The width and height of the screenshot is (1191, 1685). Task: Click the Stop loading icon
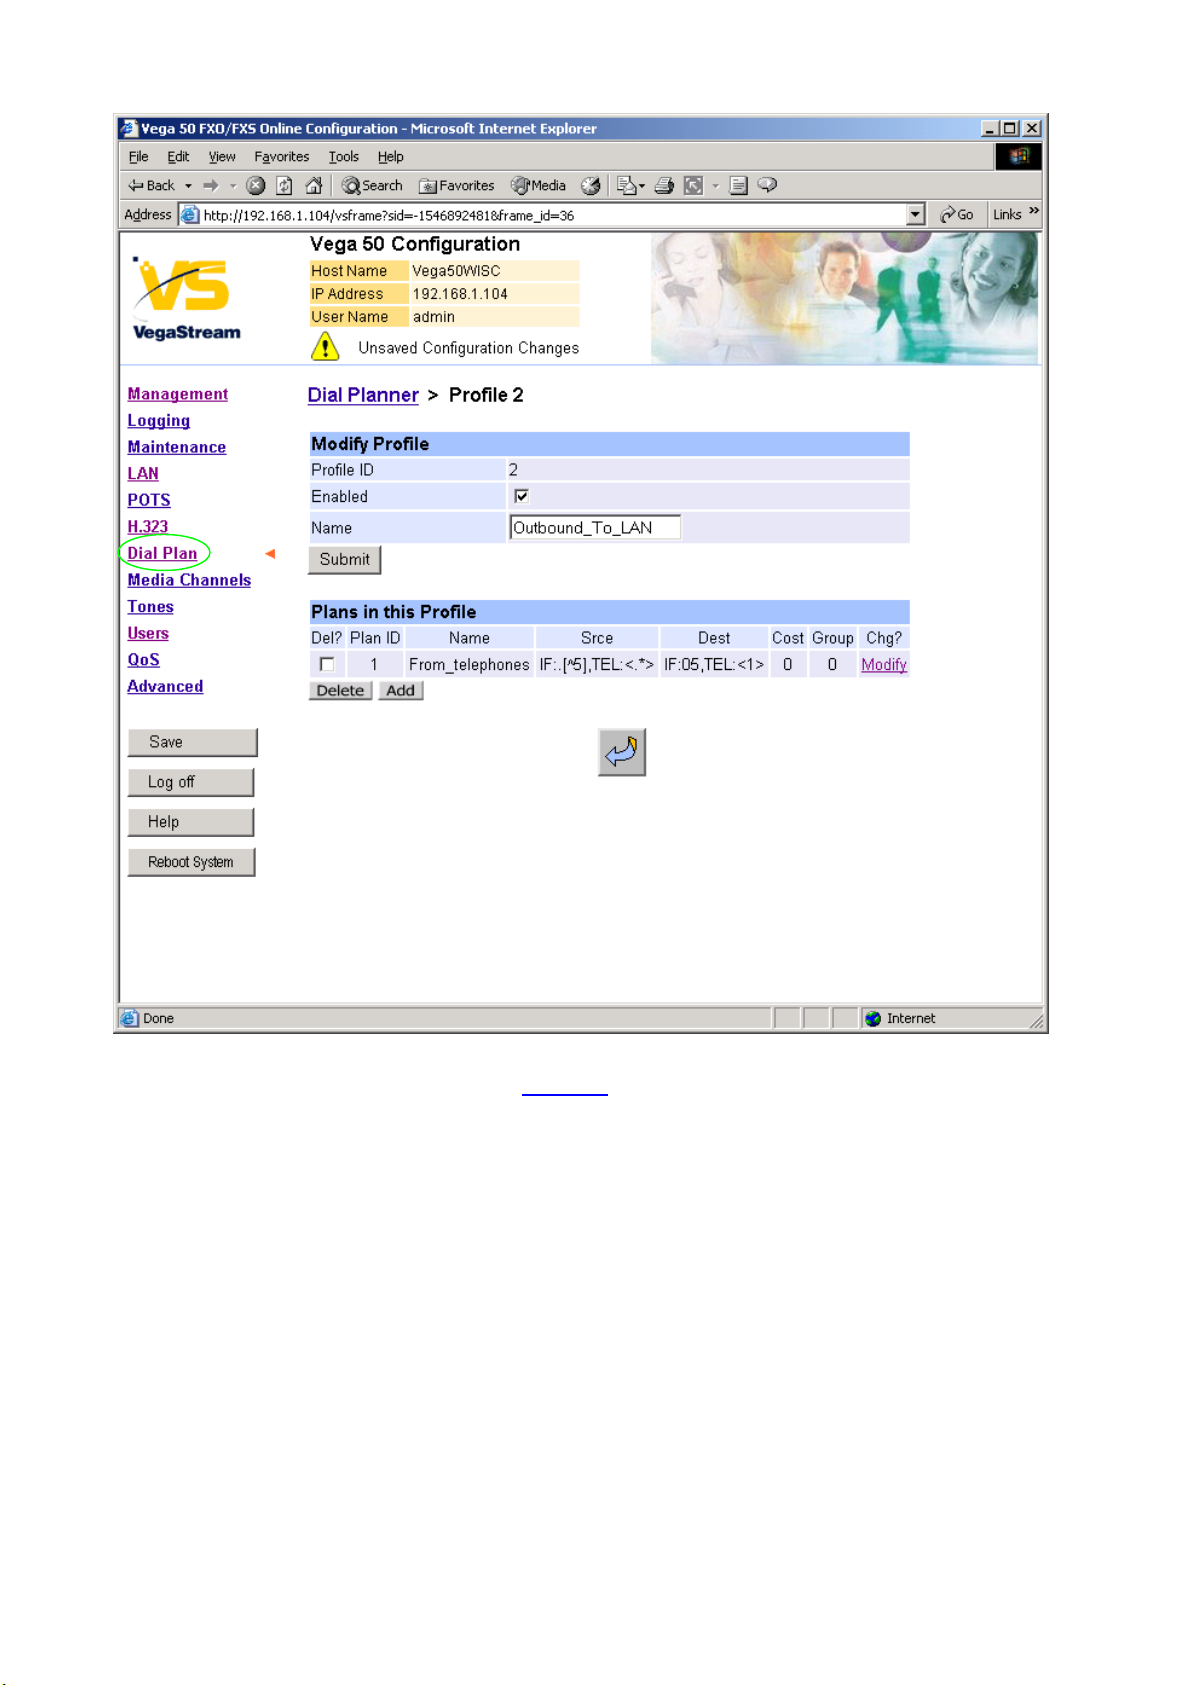point(256,185)
